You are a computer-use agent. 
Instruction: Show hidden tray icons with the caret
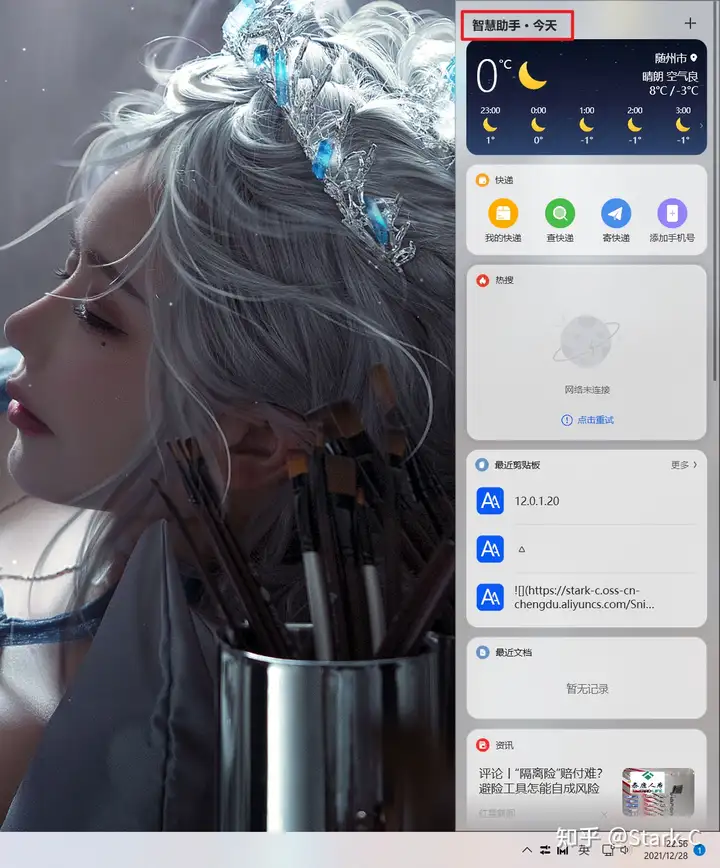click(527, 850)
